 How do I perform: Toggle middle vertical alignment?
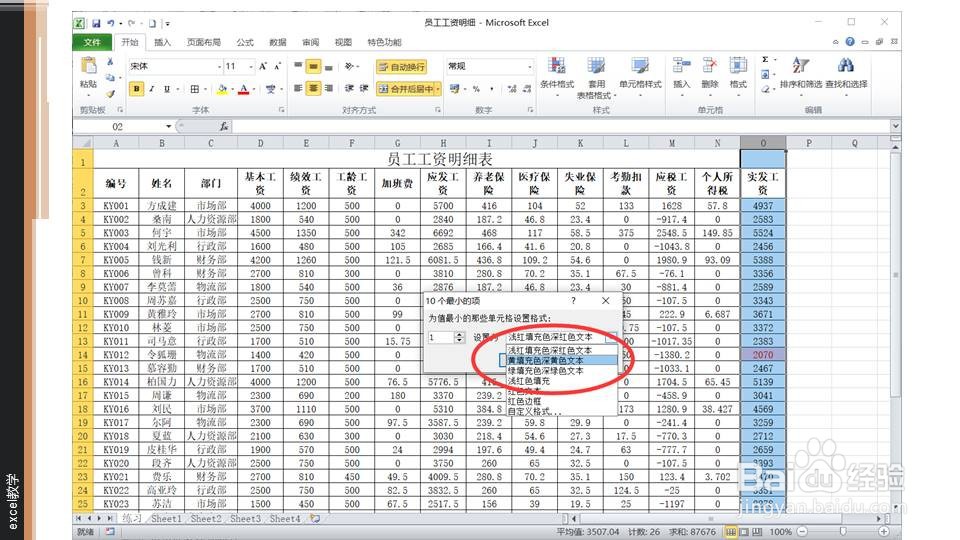[313, 66]
